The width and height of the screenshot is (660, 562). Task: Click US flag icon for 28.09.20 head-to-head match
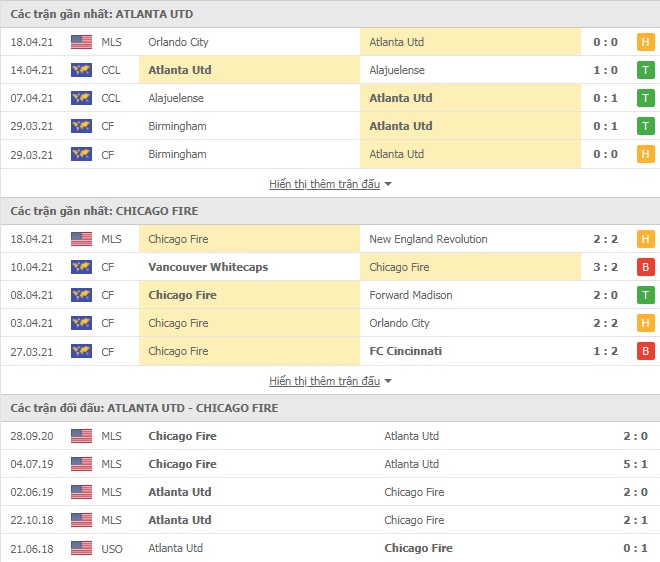coord(81,436)
